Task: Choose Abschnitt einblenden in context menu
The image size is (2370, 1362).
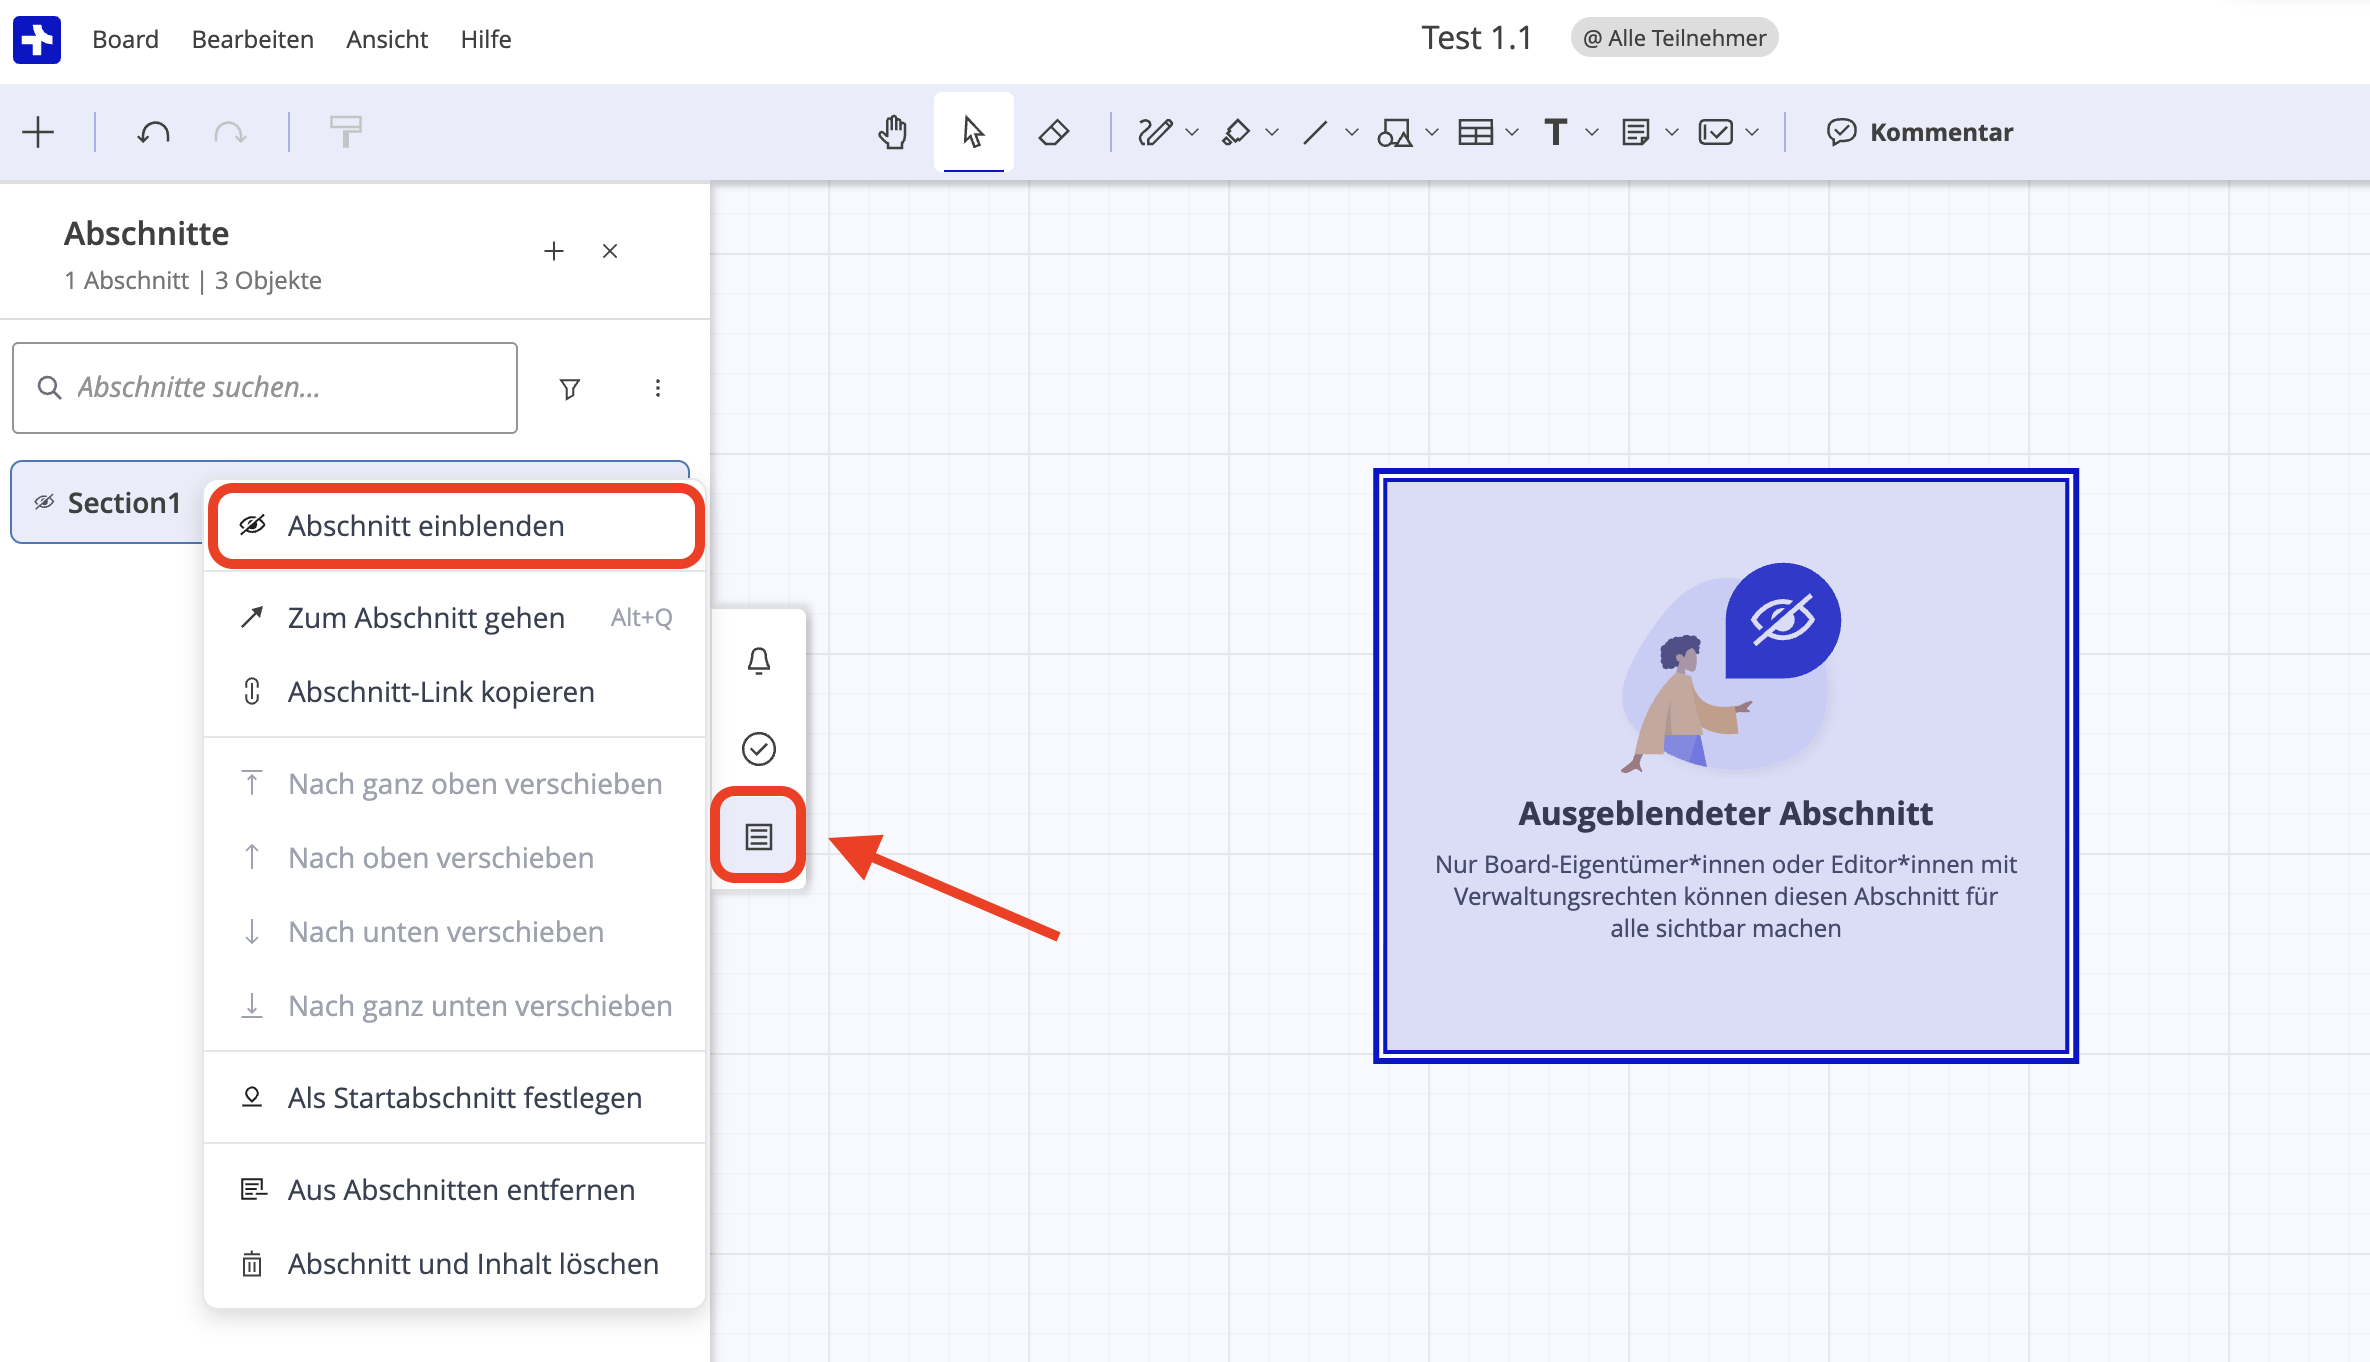Action: [456, 526]
